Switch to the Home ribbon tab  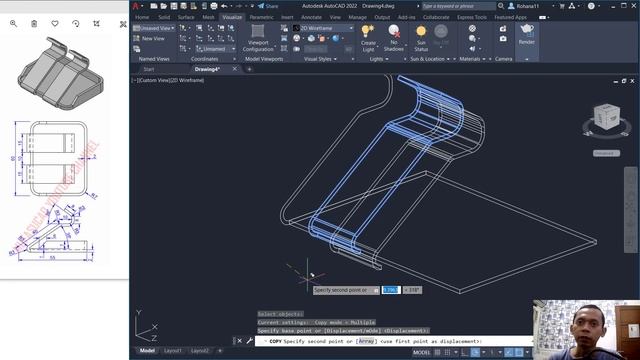(142, 17)
